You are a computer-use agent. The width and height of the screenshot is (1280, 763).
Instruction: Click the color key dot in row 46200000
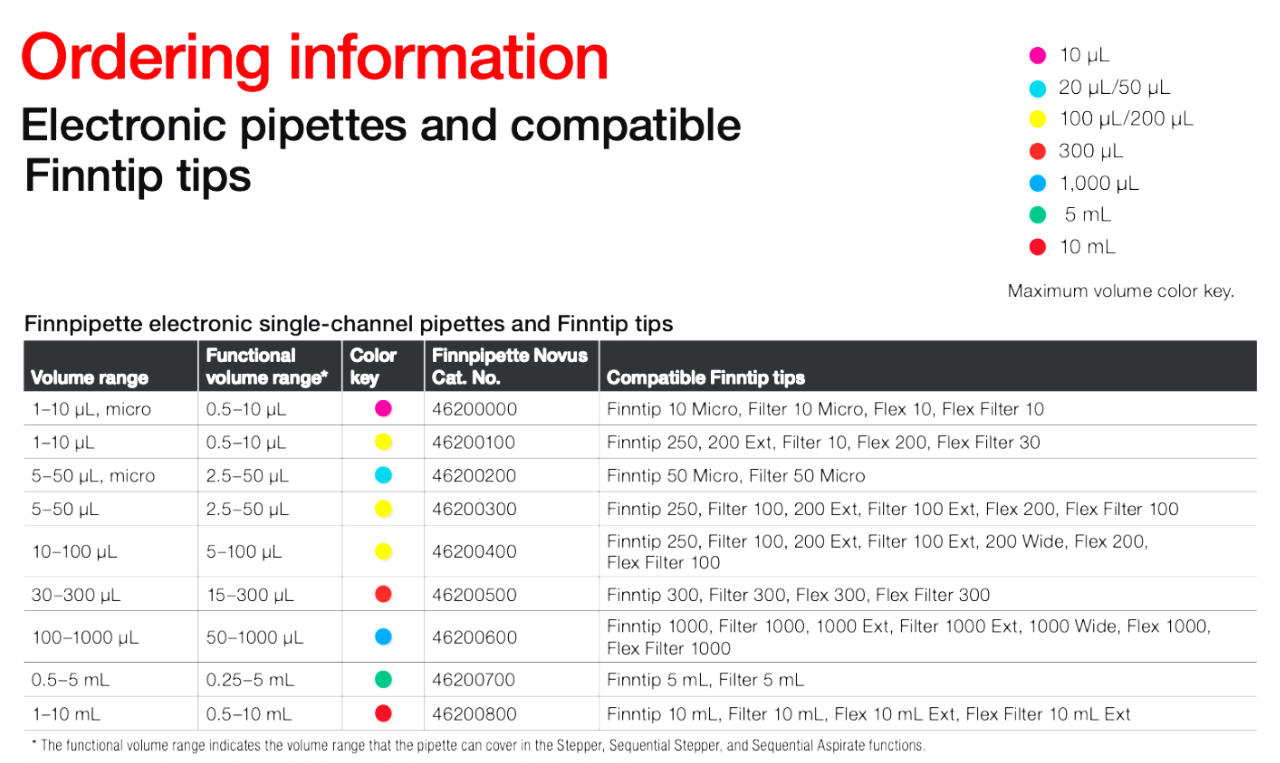point(382,408)
